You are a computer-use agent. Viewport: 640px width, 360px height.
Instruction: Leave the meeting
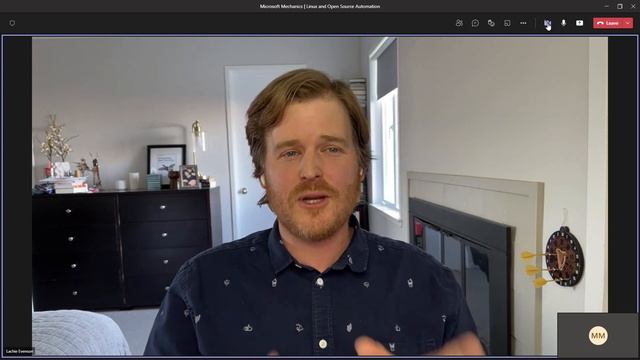click(x=608, y=23)
